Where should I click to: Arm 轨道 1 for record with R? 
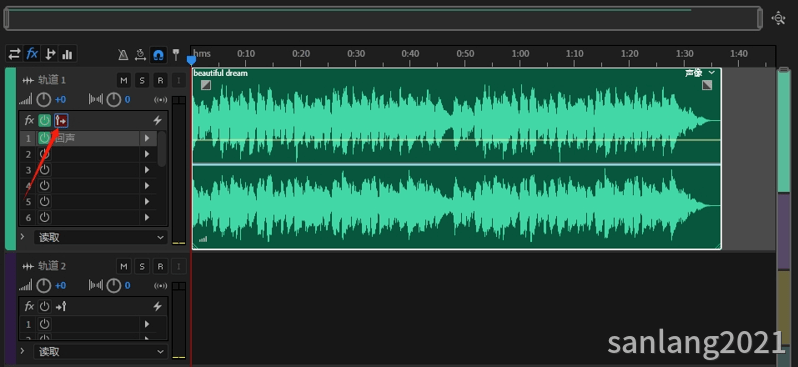pos(160,80)
